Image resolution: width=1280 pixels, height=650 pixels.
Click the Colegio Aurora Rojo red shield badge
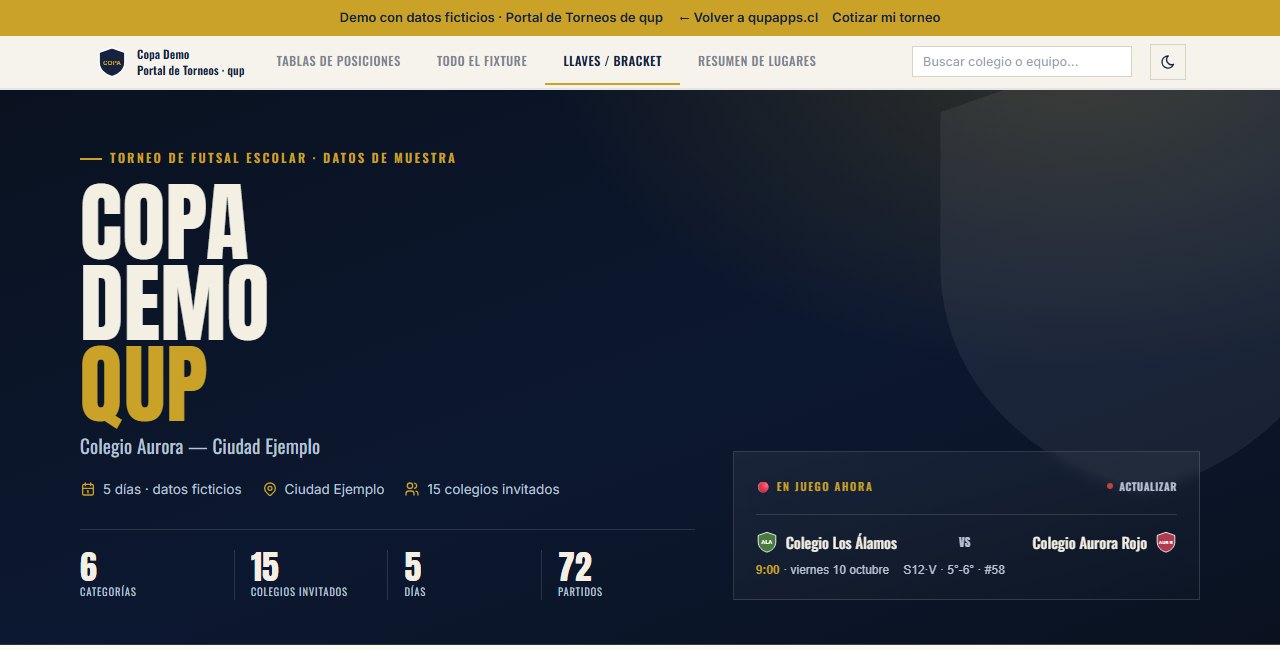coord(1166,542)
